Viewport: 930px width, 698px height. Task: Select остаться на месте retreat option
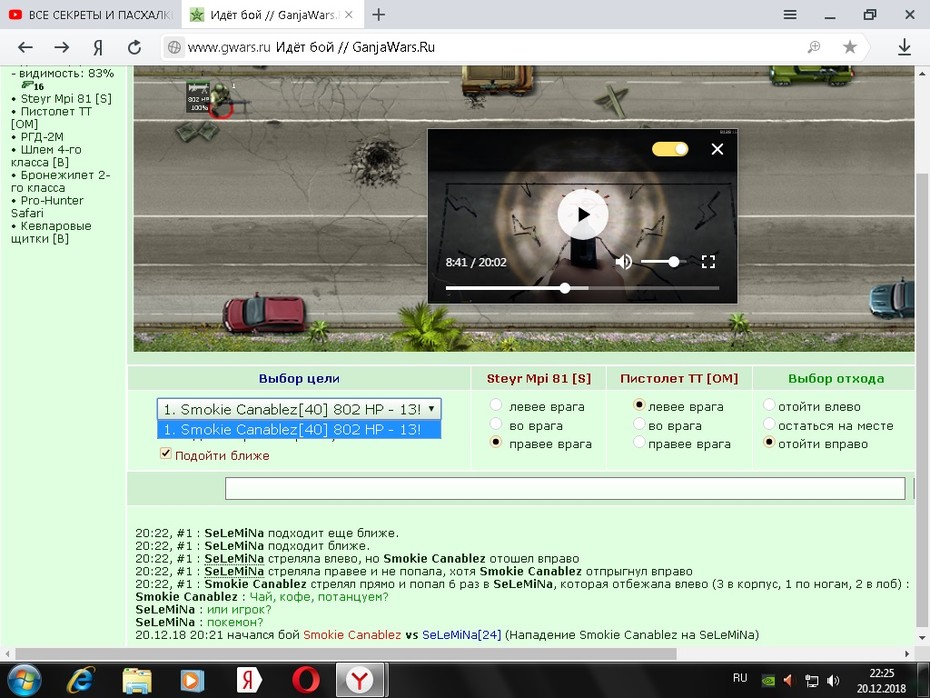tap(769, 424)
